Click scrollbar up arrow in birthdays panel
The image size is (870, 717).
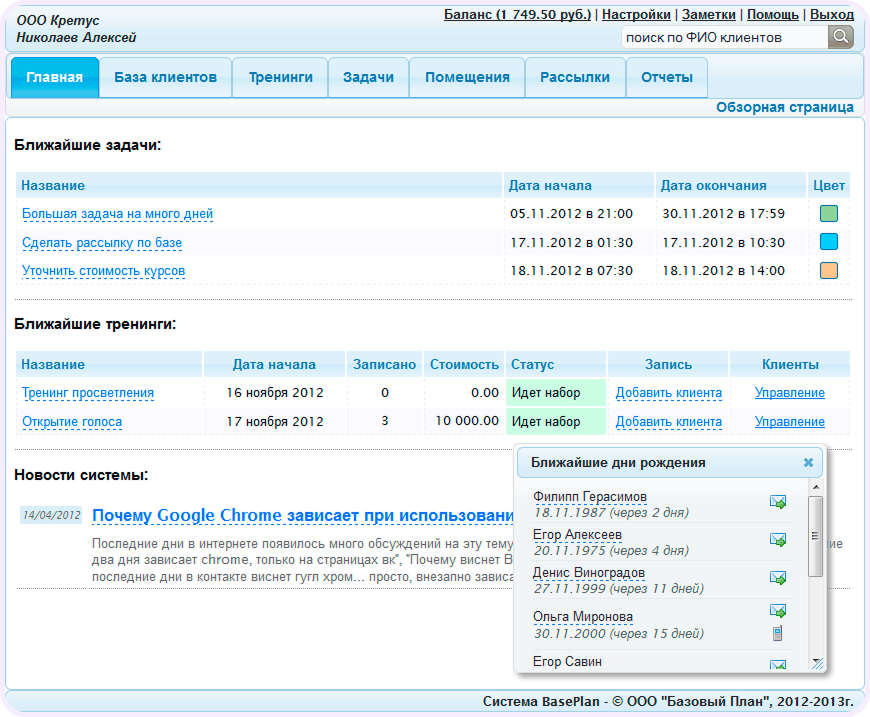click(x=816, y=487)
